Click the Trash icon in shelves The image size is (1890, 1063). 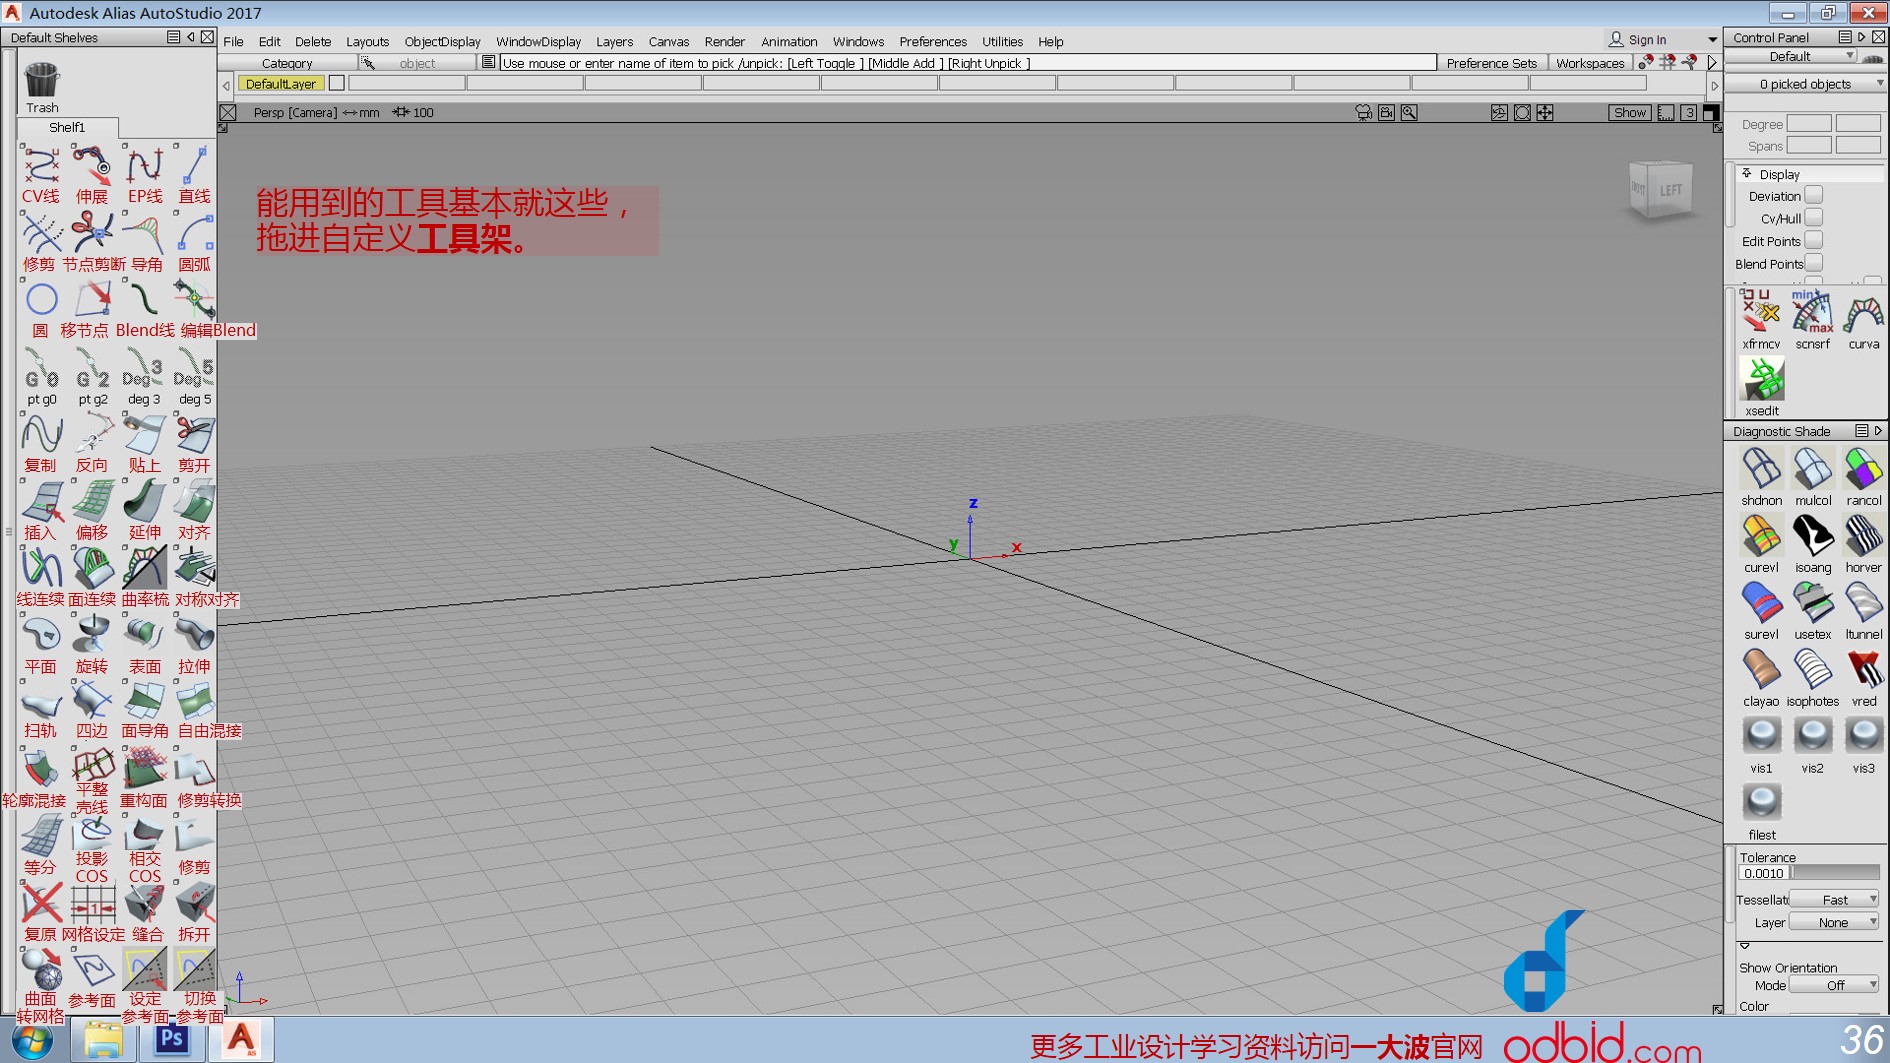click(42, 80)
